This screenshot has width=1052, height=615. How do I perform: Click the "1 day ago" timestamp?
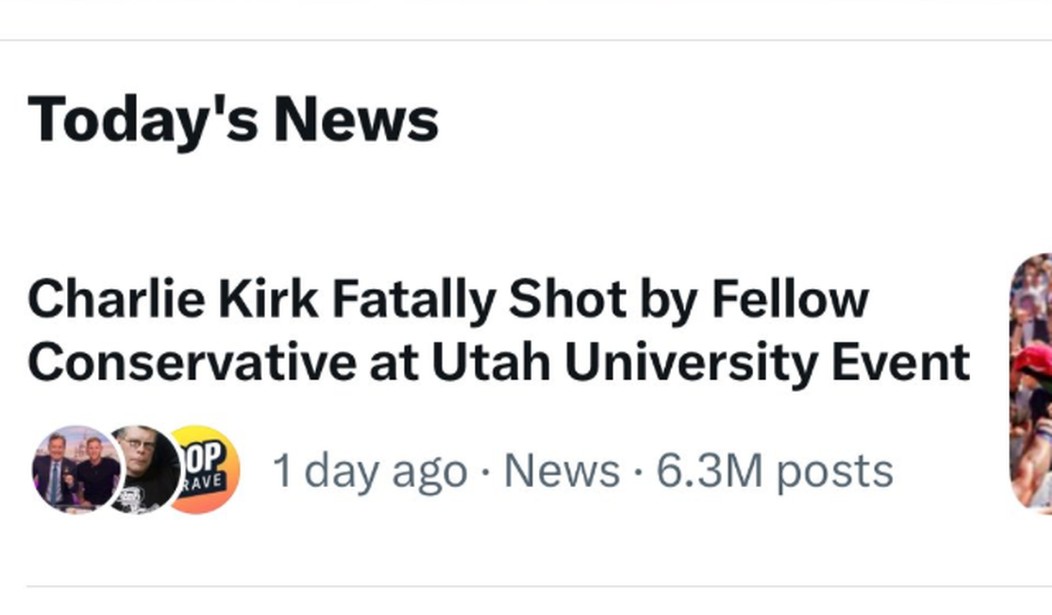pyautogui.click(x=369, y=471)
